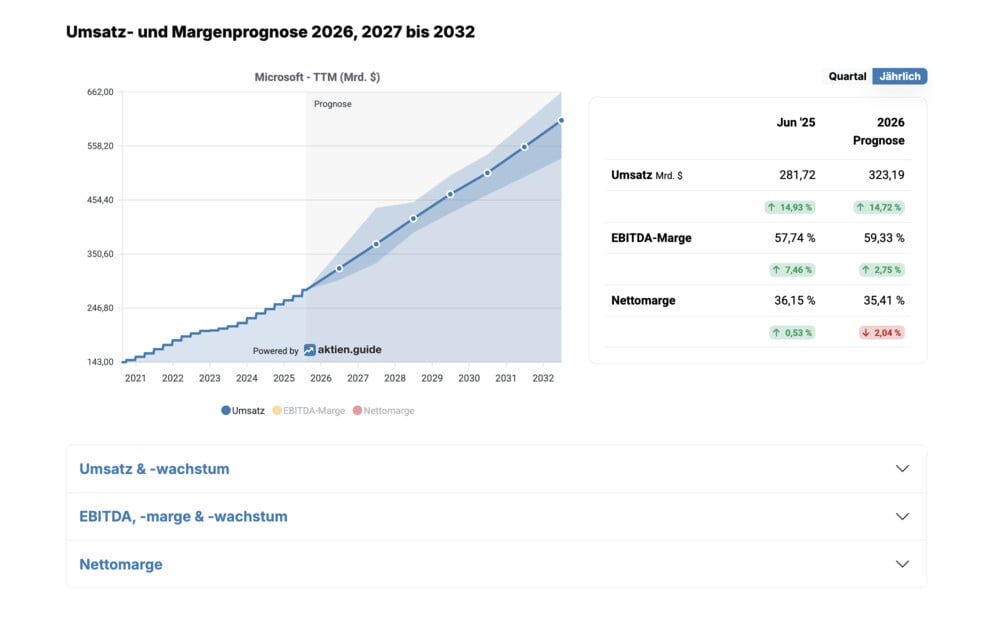Click the 2027 x-axis label
Image resolution: width=988 pixels, height=640 pixels.
pos(358,378)
